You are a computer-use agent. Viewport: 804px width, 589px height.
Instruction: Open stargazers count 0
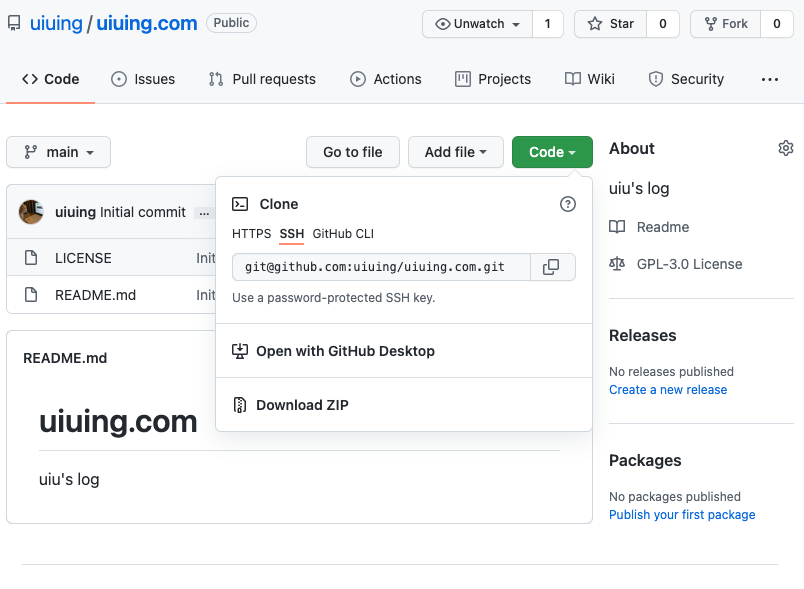coord(662,24)
